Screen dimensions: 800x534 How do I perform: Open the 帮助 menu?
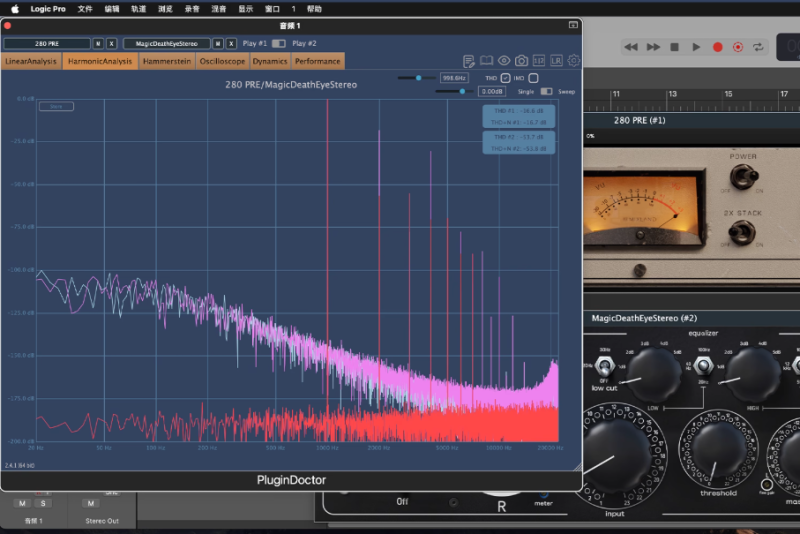point(314,9)
